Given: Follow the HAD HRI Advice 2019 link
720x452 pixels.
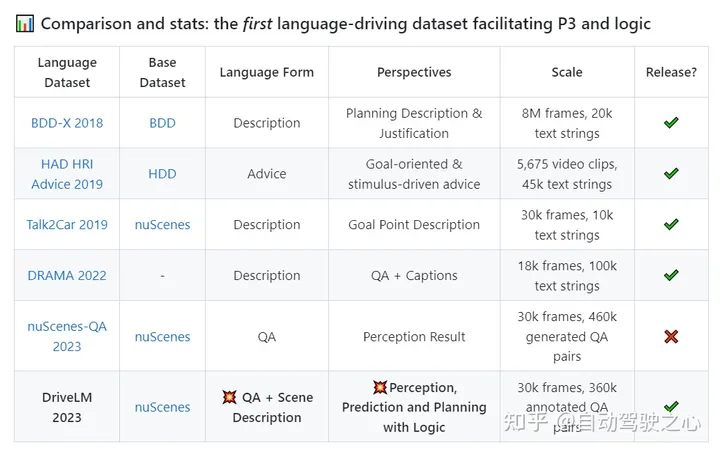Looking at the screenshot, I should click(67, 174).
